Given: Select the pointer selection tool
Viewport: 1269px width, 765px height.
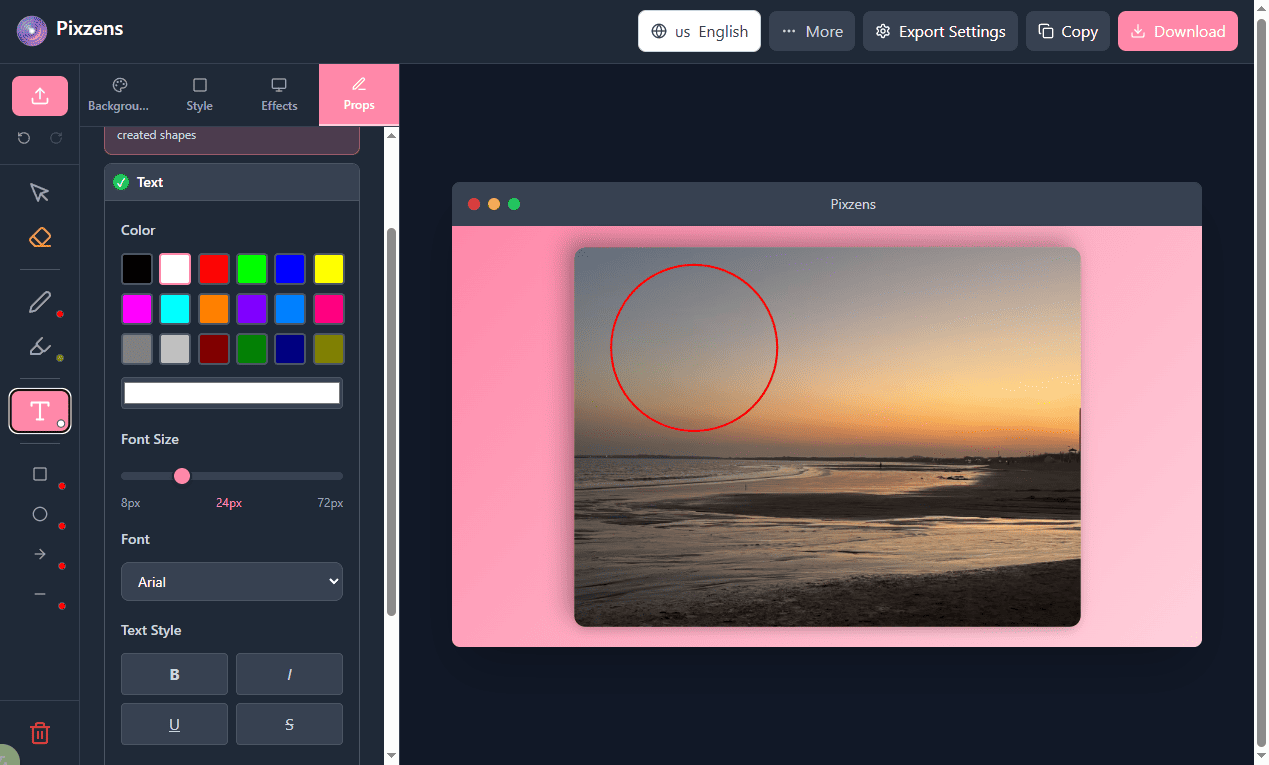Looking at the screenshot, I should click(x=39, y=191).
